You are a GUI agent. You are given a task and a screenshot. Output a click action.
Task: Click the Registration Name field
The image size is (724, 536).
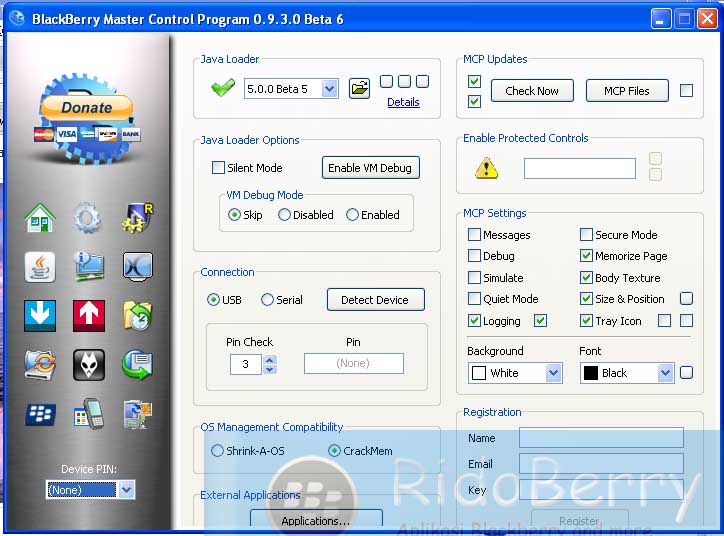click(601, 437)
